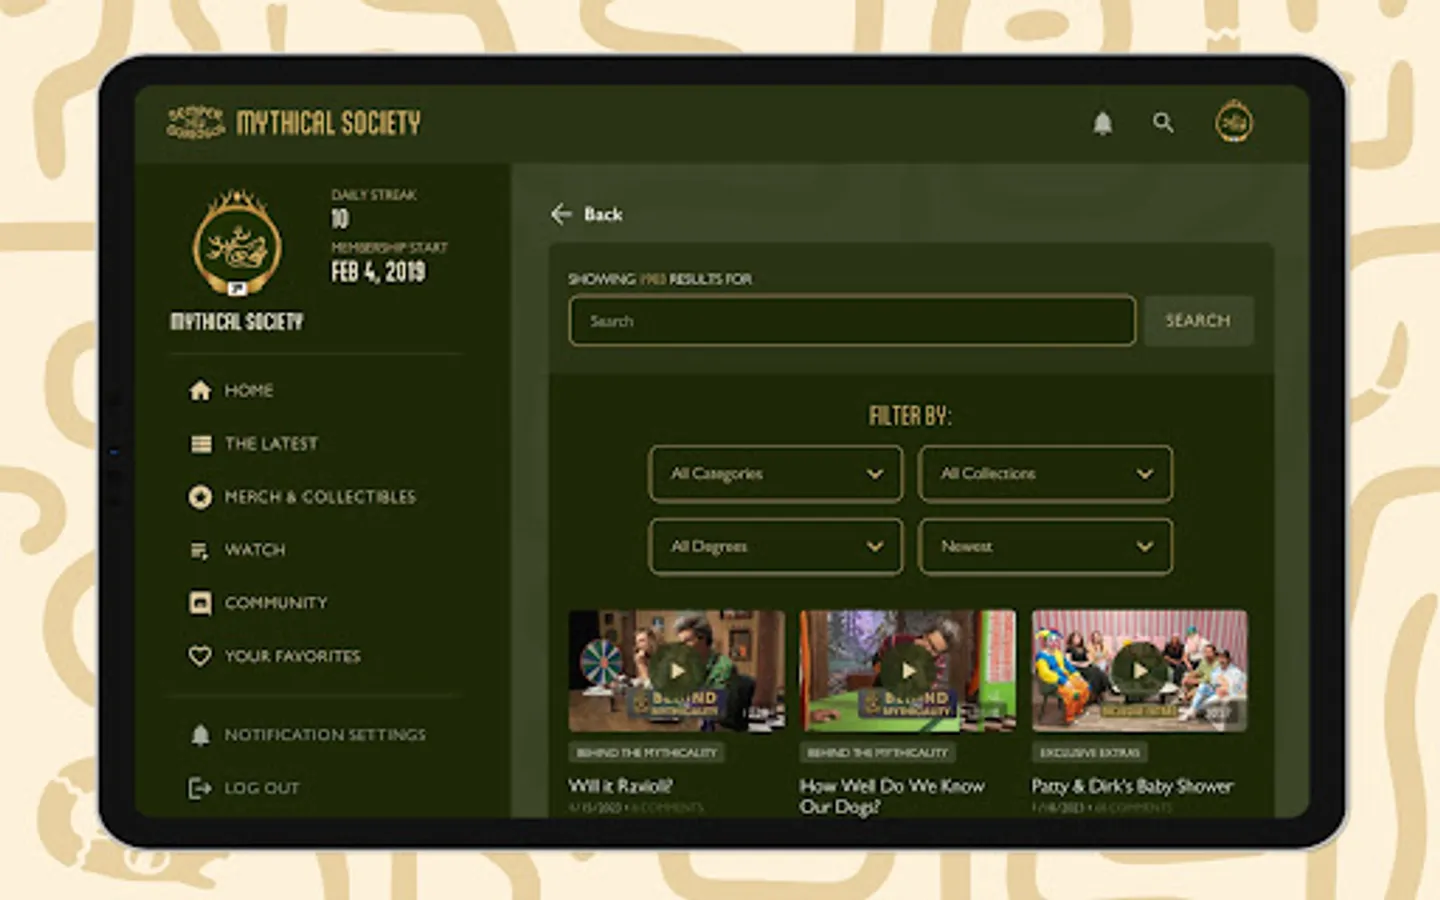Open the All Degrees dropdown
This screenshot has width=1440, height=900.
(776, 547)
